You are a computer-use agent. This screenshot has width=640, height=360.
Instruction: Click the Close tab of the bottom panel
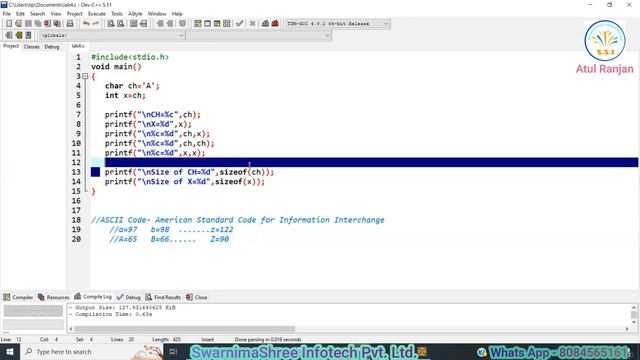(197, 297)
